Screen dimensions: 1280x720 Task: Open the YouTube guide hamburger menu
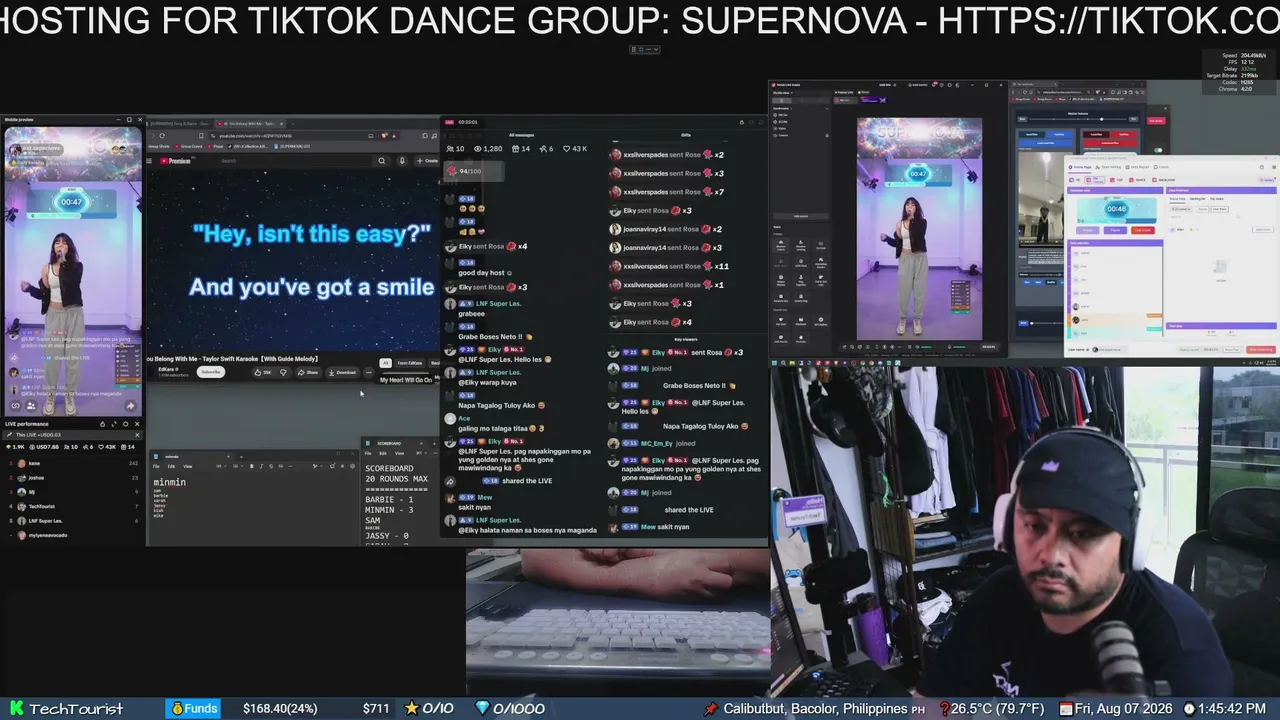(151, 161)
